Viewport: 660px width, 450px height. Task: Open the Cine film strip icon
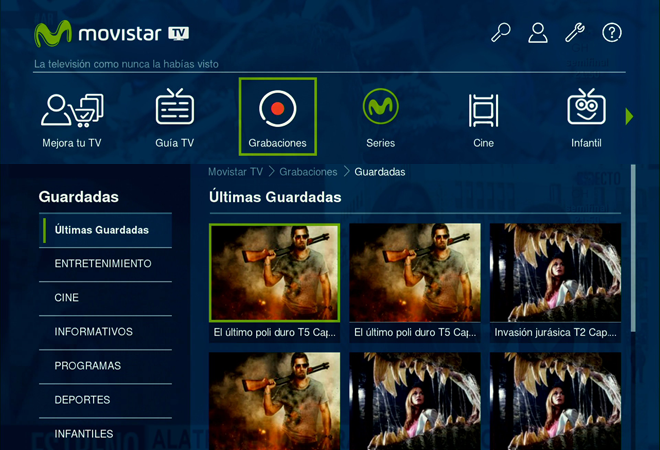[x=483, y=110]
